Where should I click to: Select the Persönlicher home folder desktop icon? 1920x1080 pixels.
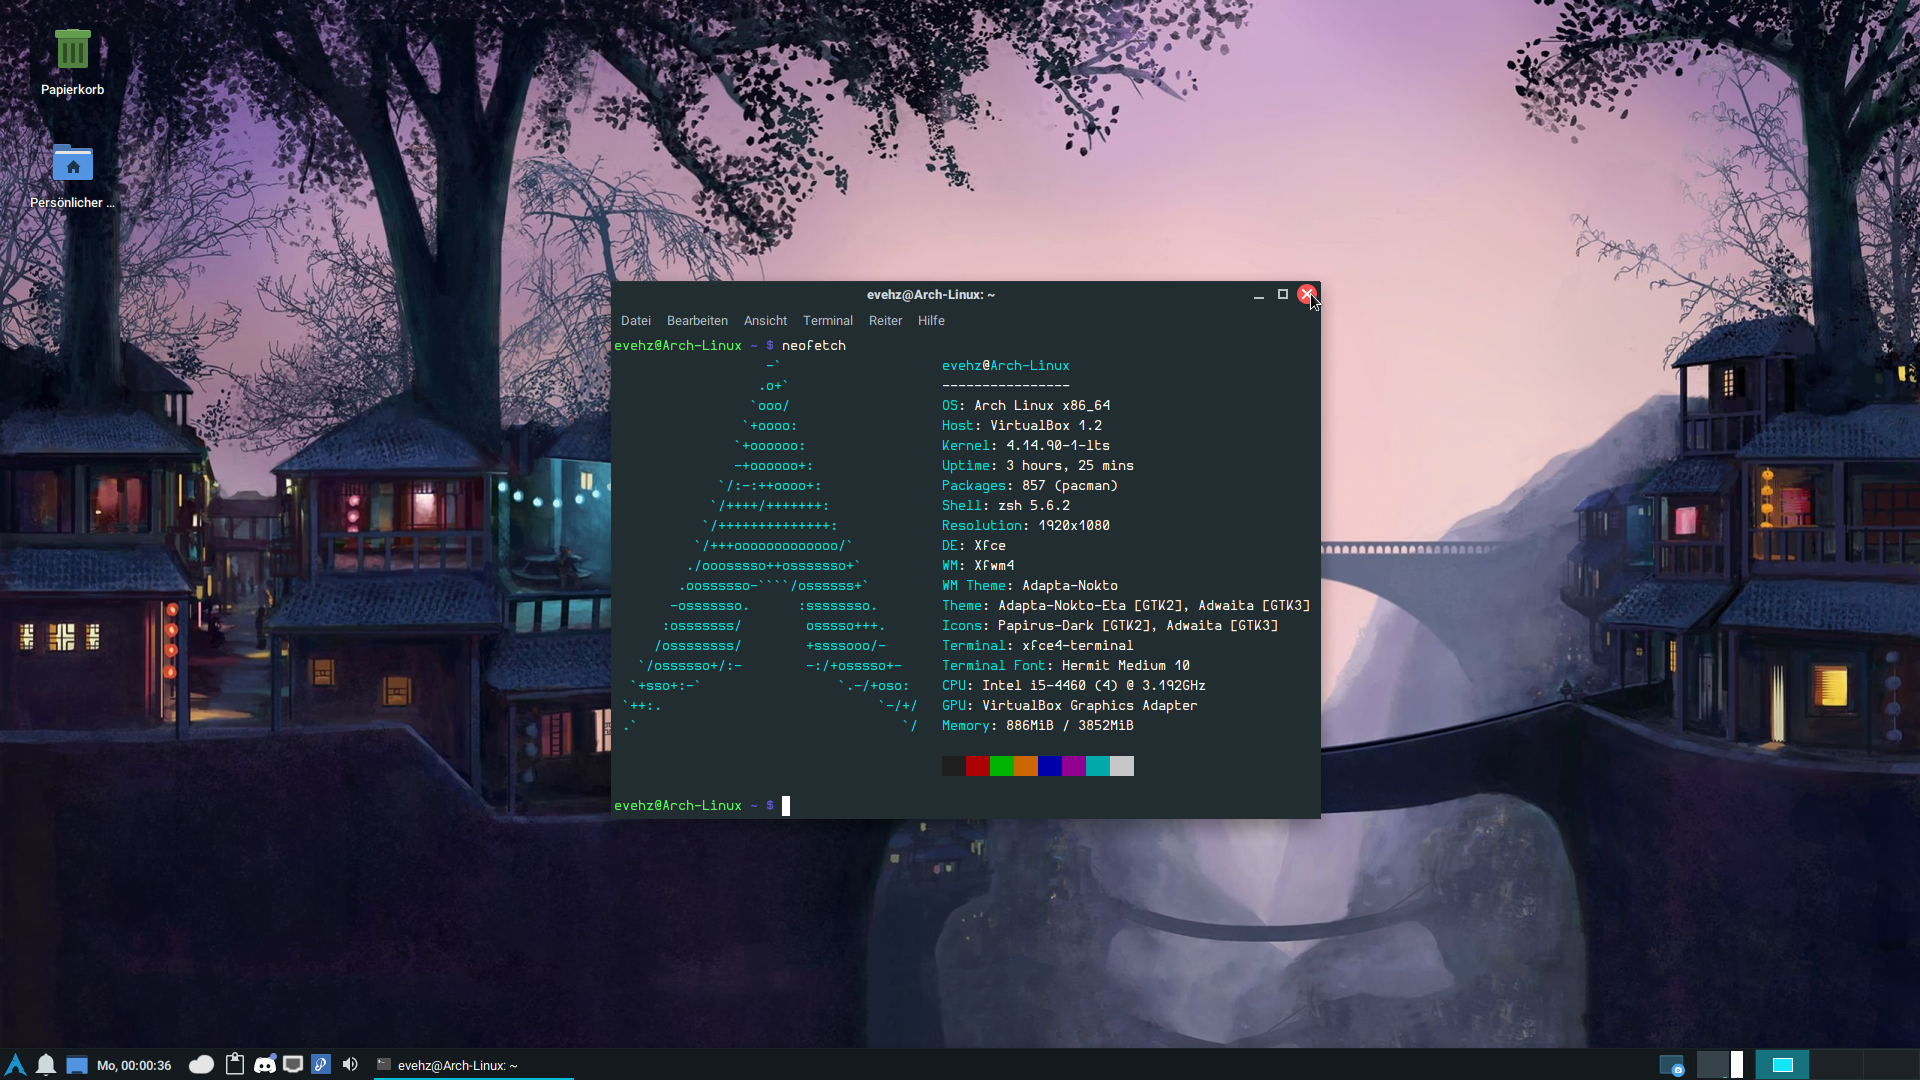[x=72, y=176]
